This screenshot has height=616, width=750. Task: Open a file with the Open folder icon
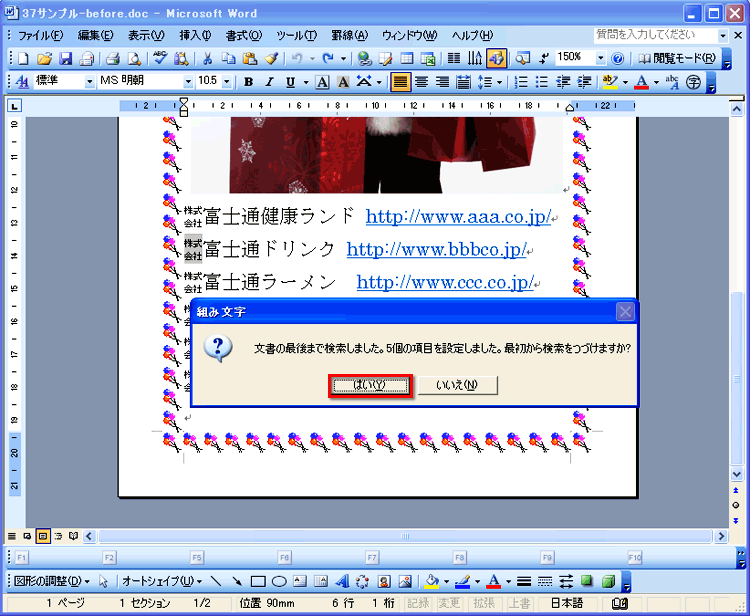point(44,59)
